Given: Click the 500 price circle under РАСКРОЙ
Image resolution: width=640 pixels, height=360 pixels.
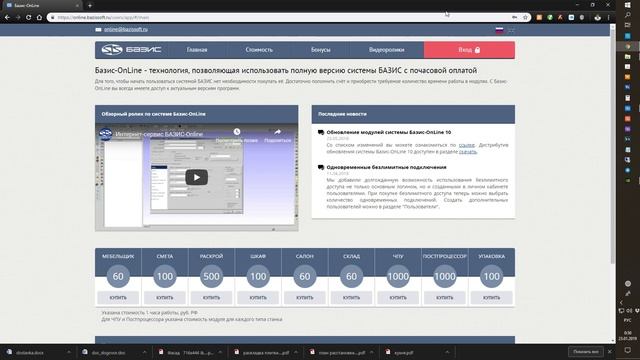Looking at the screenshot, I should pos(211,276).
